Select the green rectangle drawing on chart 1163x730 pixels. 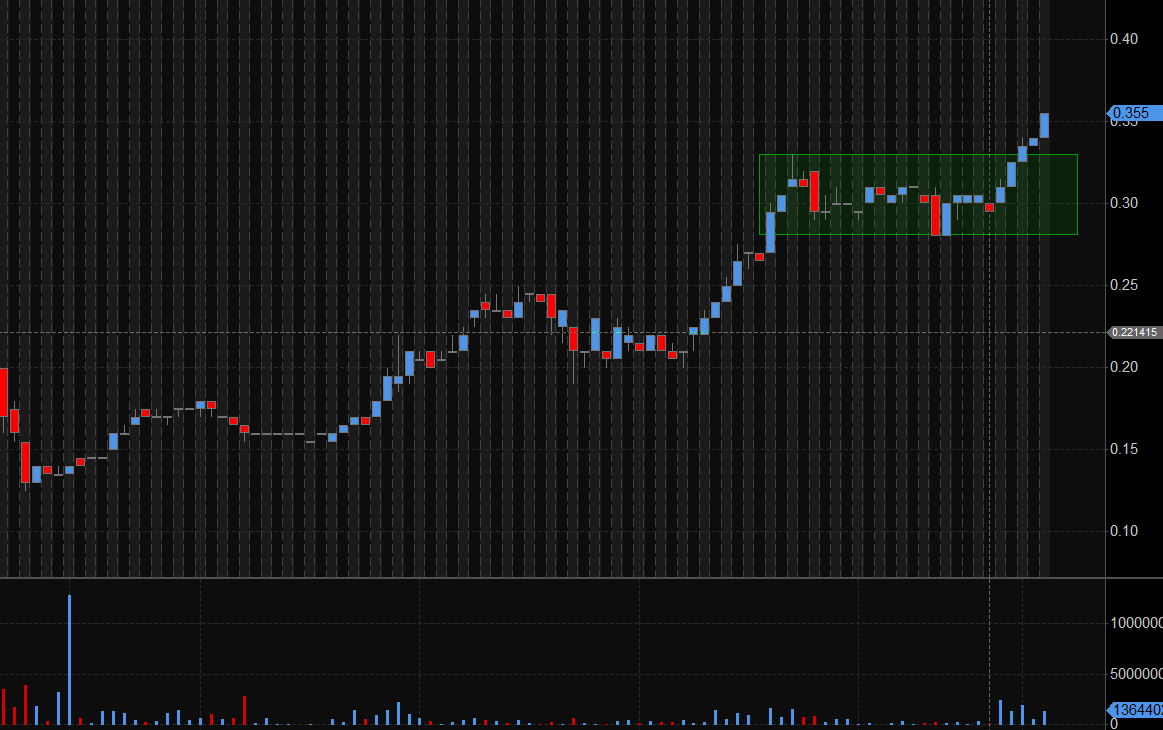[918, 194]
